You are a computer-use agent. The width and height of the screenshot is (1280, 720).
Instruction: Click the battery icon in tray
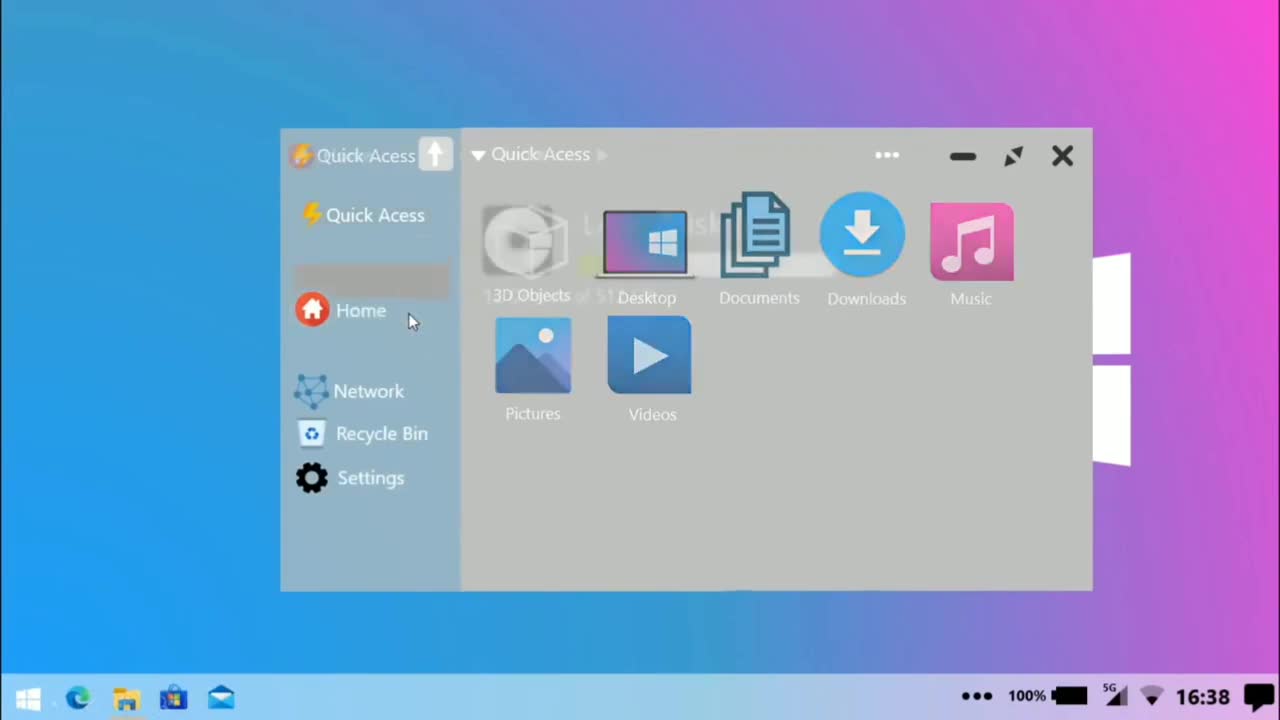coord(1070,696)
